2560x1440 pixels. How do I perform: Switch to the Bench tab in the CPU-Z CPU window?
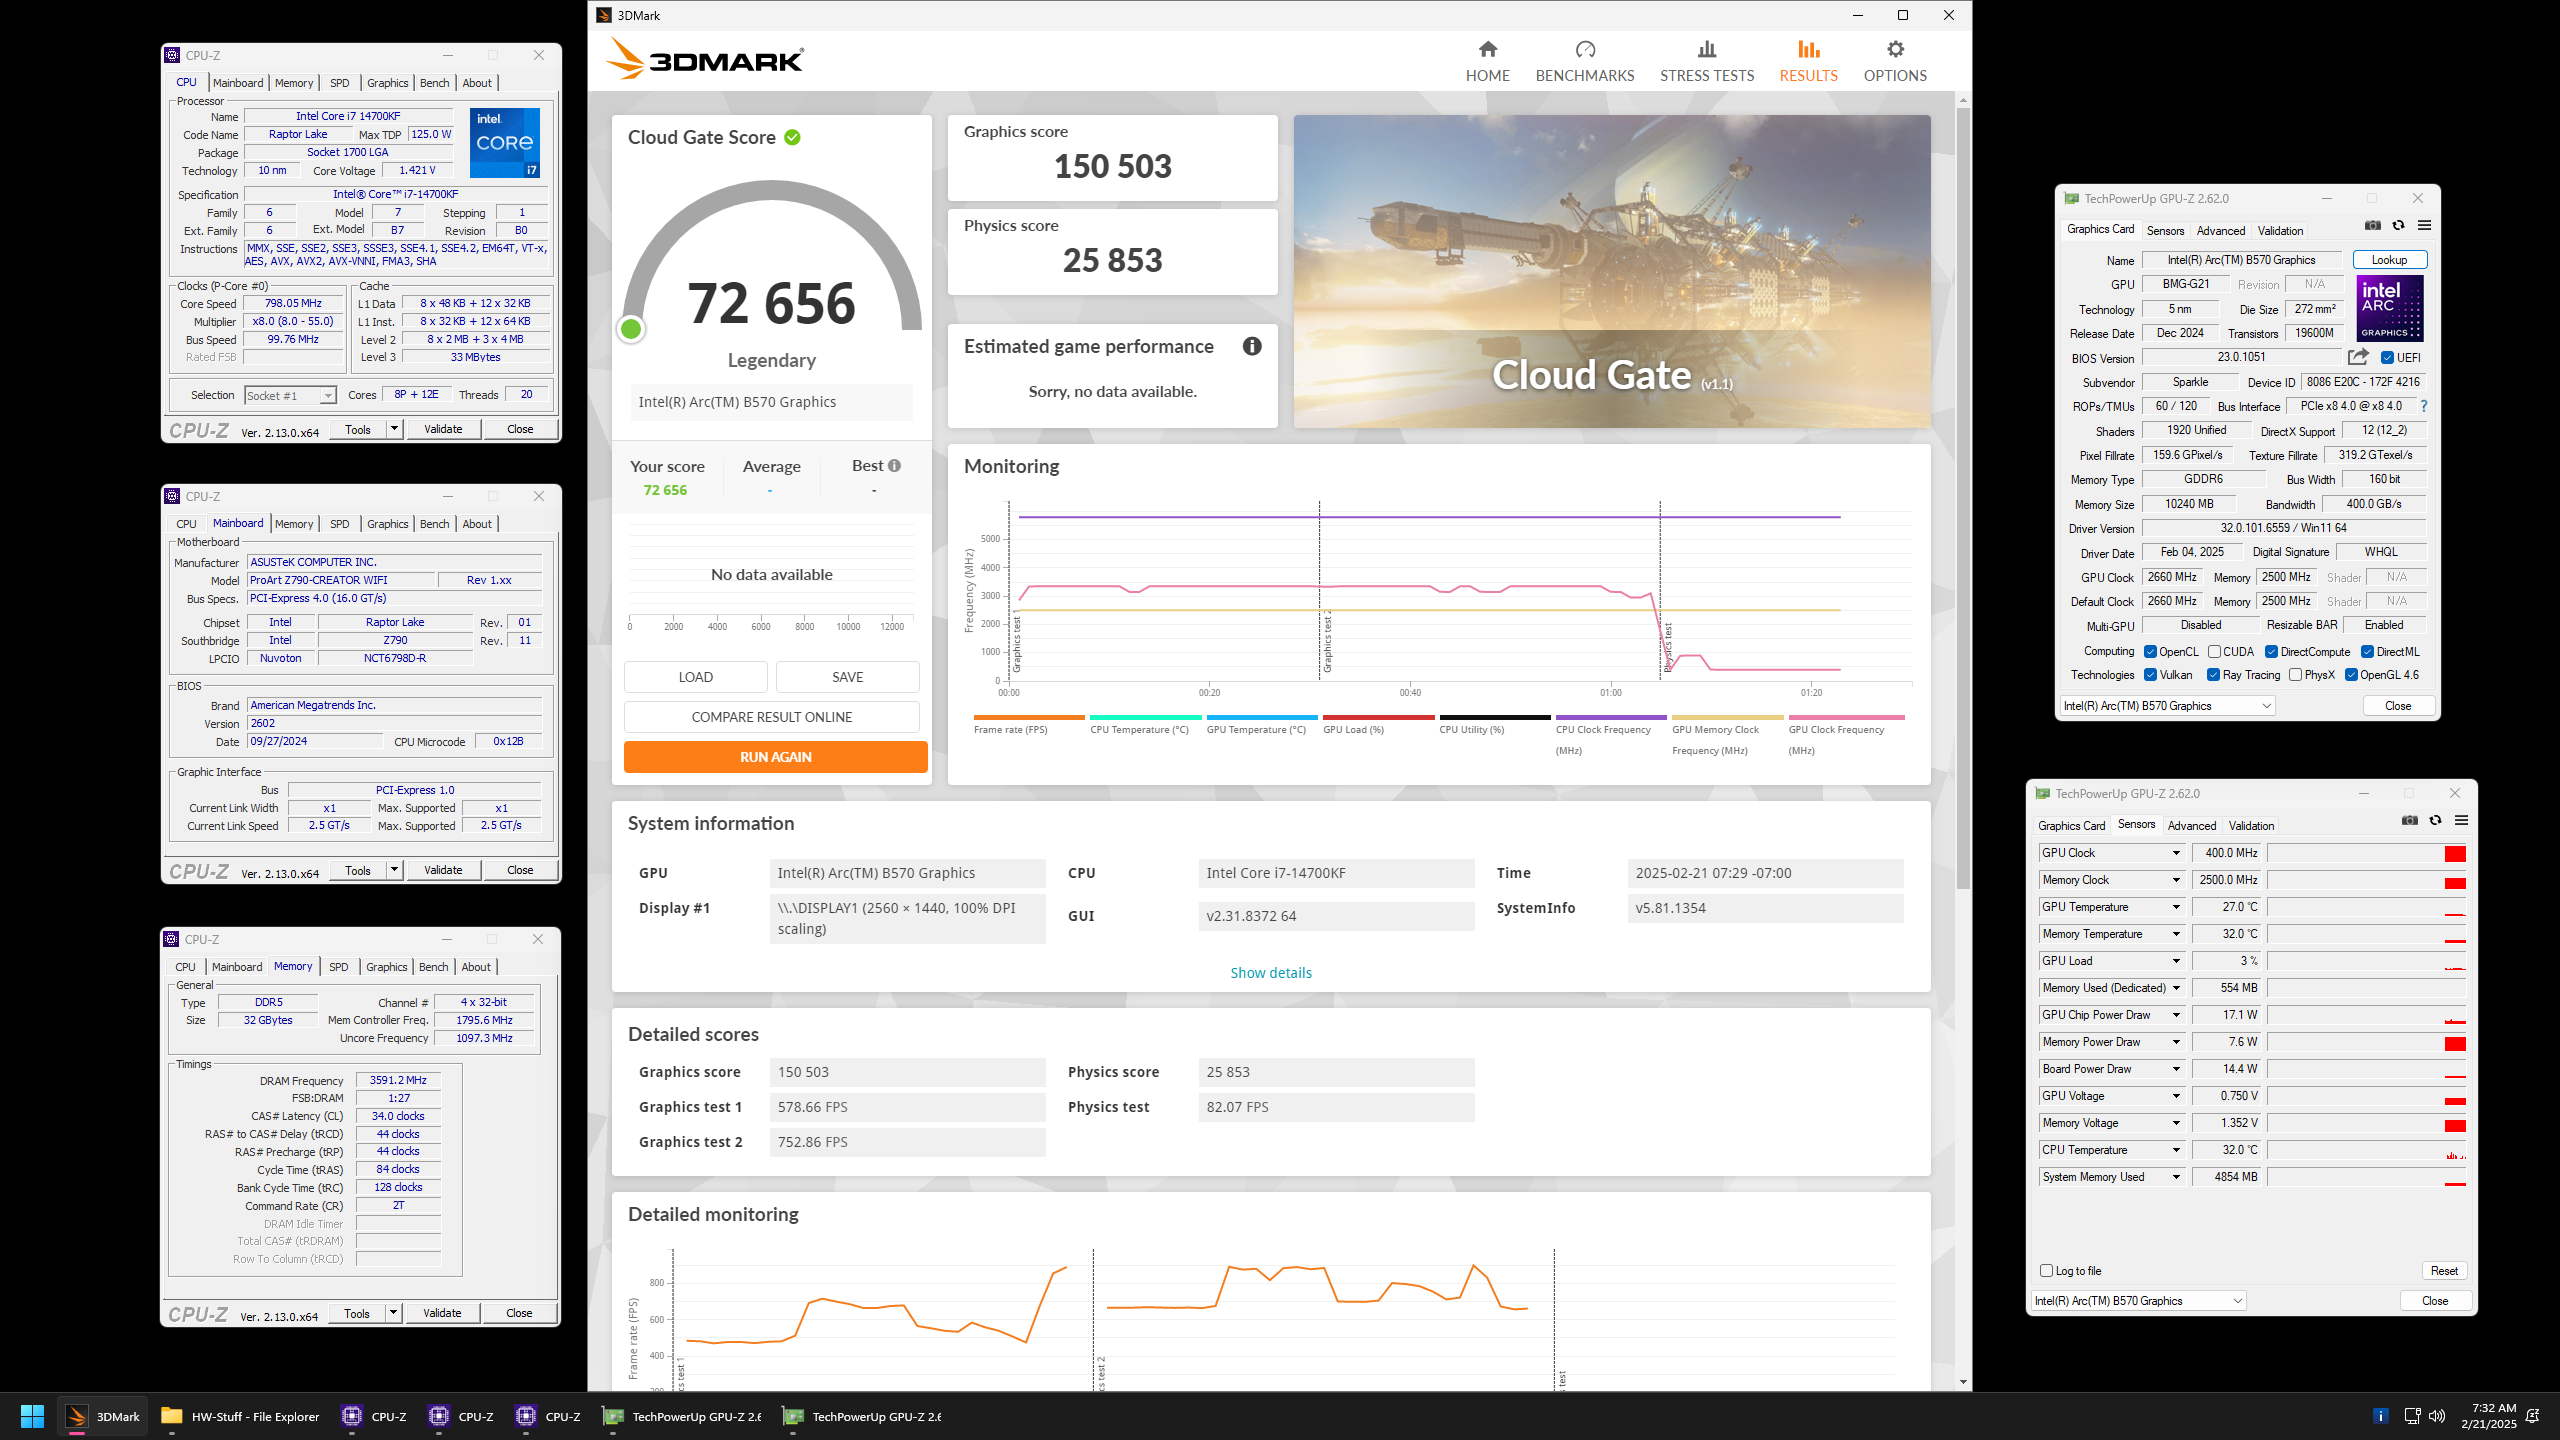click(434, 83)
